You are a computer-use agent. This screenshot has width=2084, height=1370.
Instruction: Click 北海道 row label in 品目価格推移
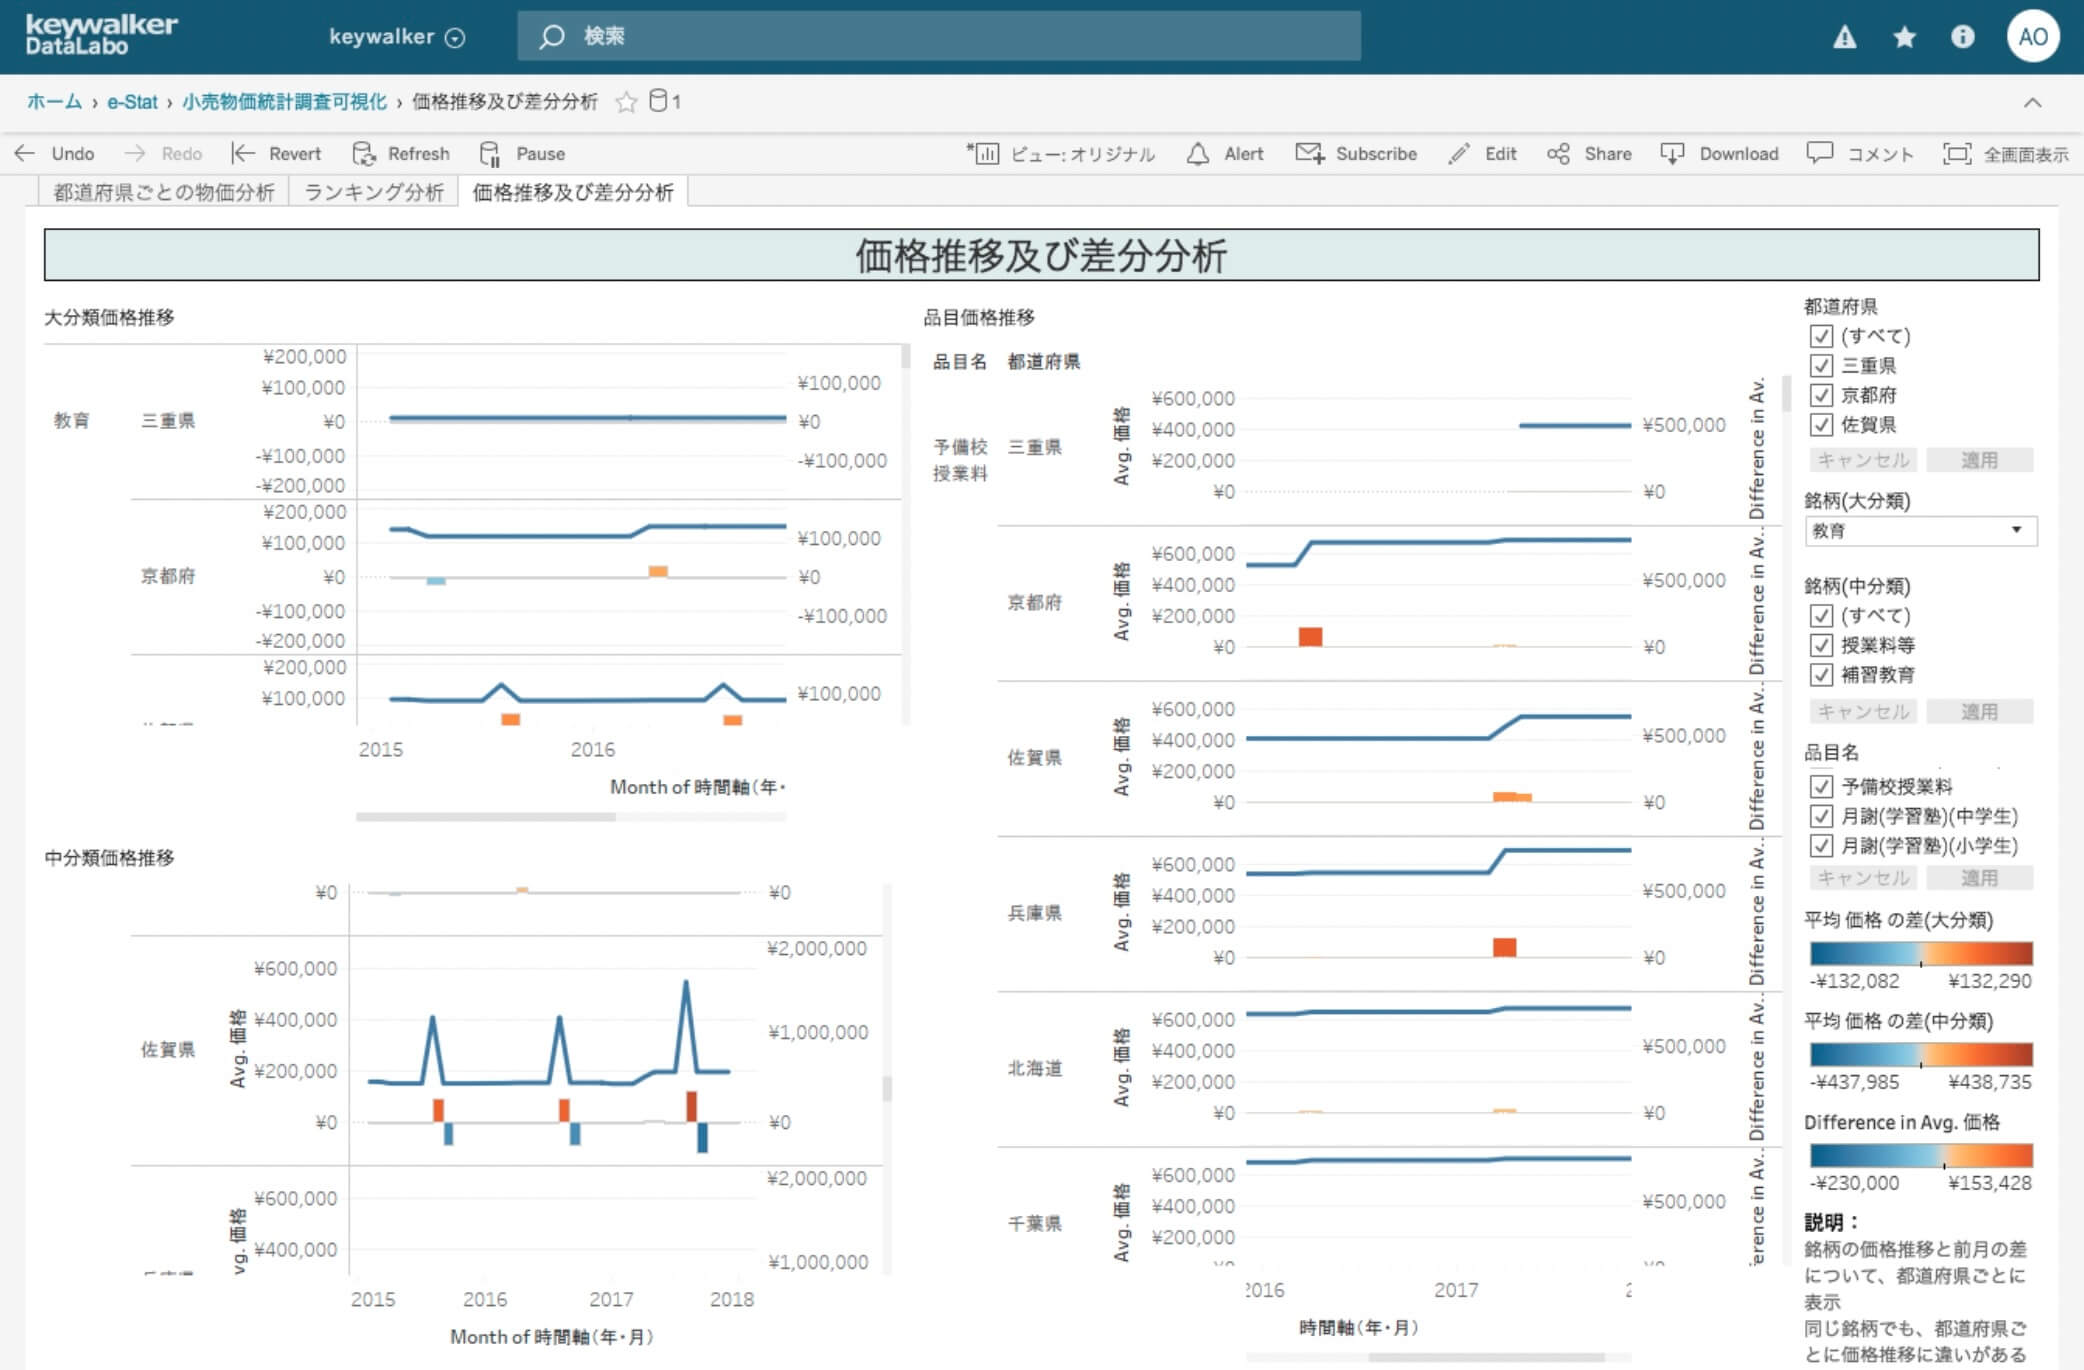[1034, 1068]
